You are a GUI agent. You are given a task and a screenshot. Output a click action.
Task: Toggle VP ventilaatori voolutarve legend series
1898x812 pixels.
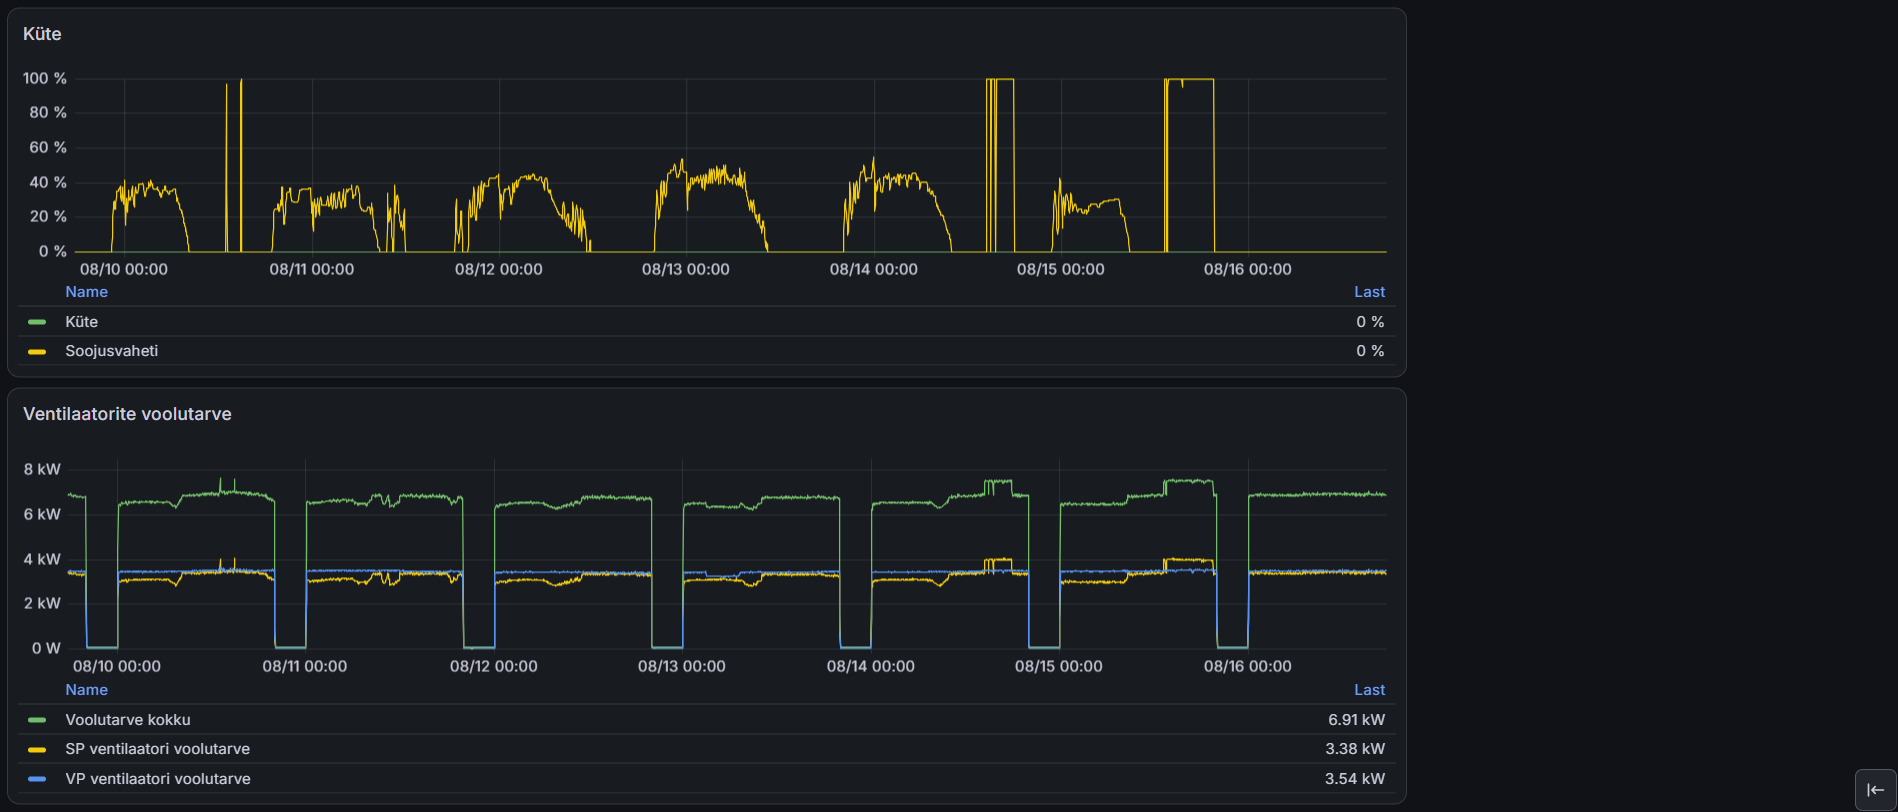157,779
